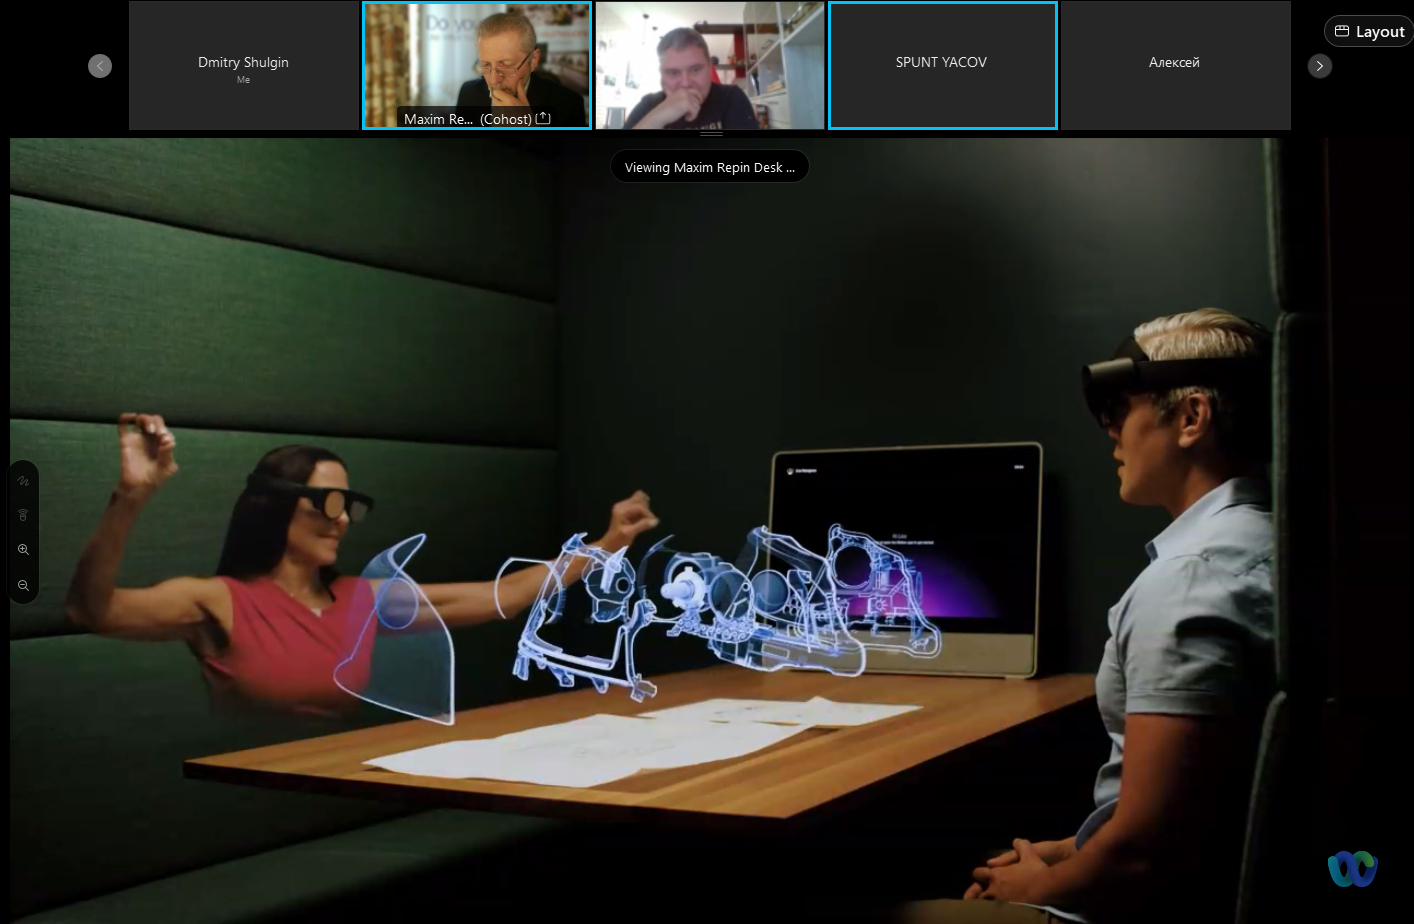Click the Me label under Dmitry Shulgin

pos(243,80)
